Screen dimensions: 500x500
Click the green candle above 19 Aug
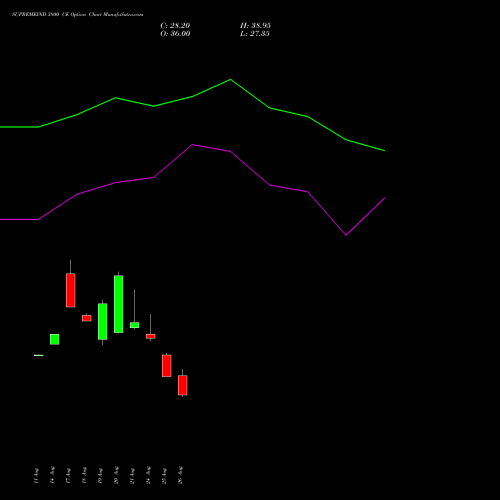[x=103, y=322]
